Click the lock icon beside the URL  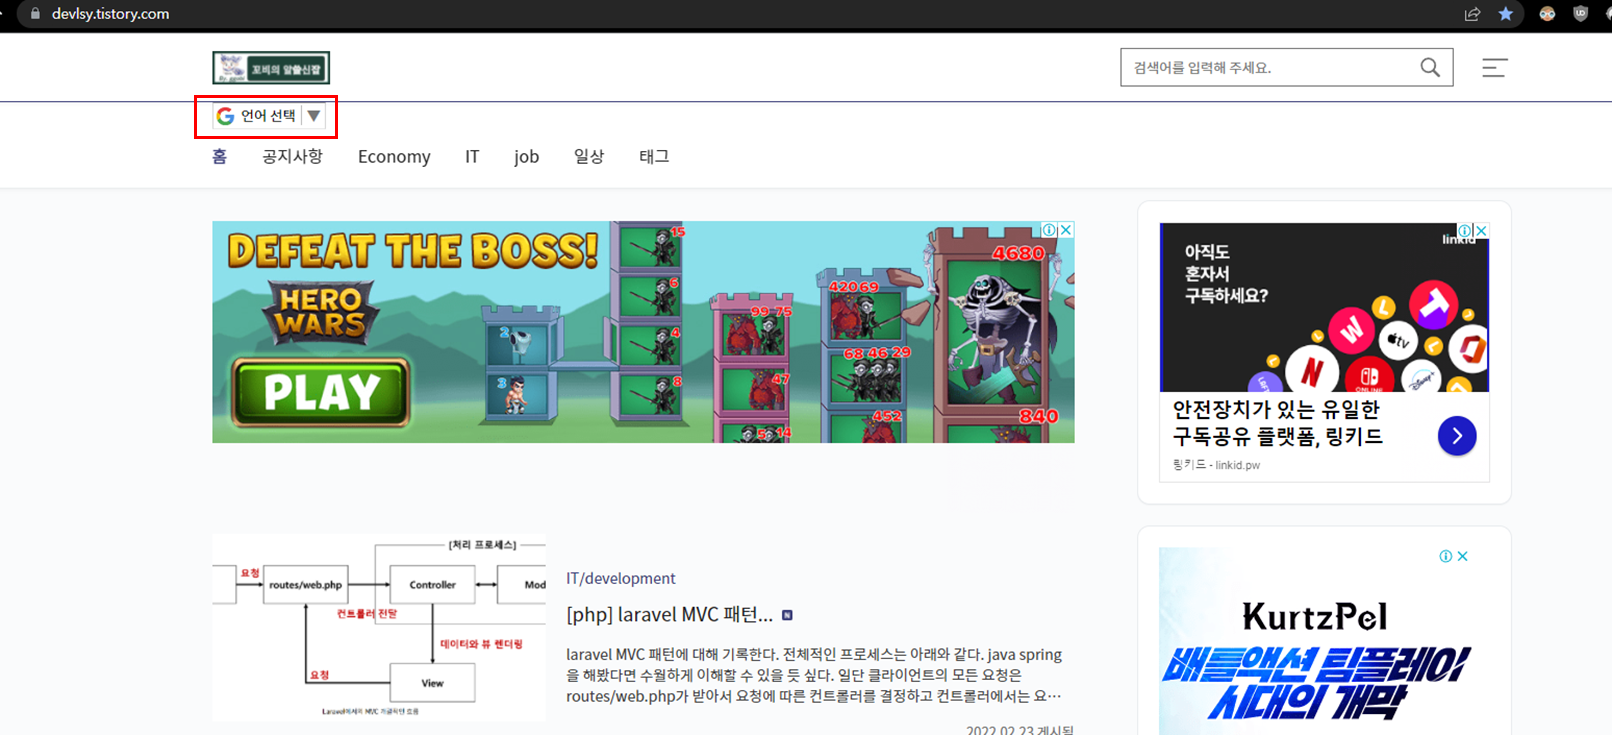pos(36,14)
